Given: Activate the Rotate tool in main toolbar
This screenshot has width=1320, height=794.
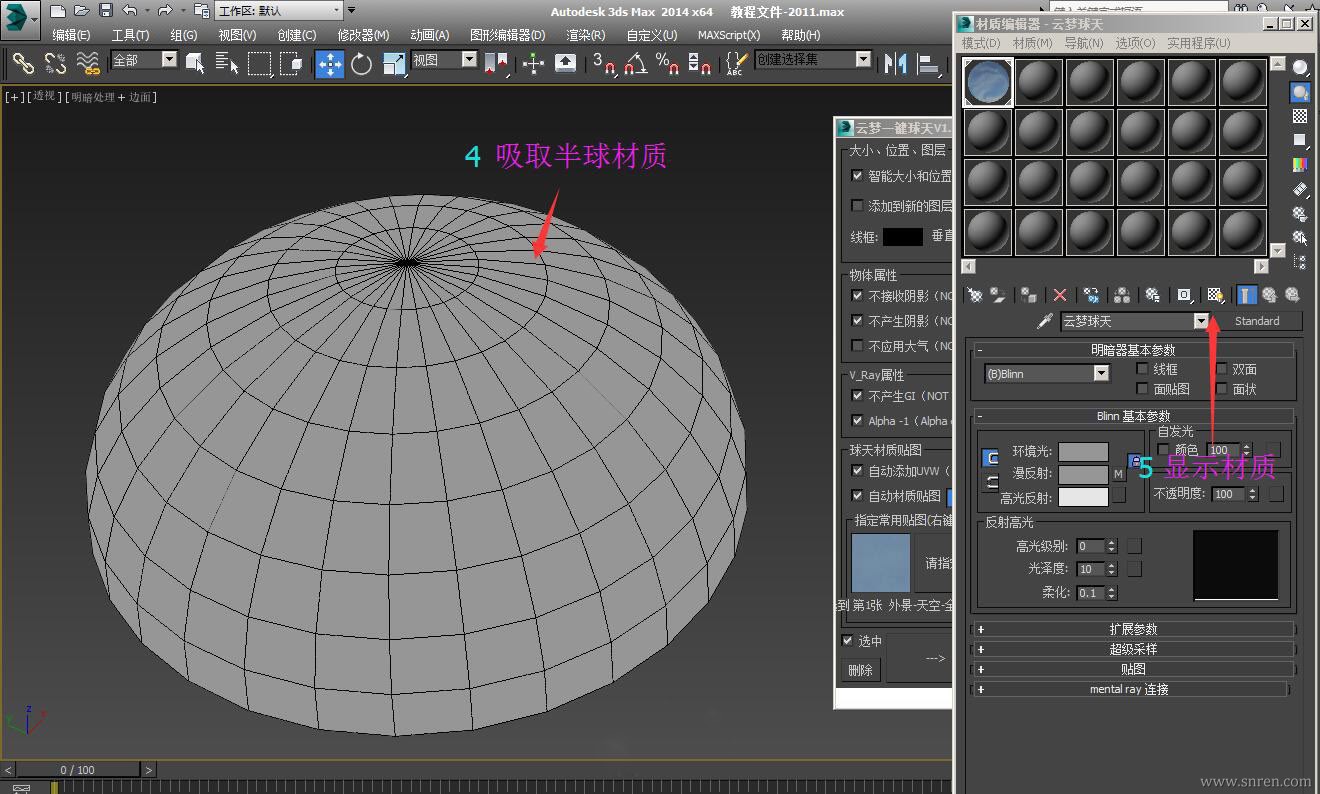Looking at the screenshot, I should coord(361,64).
